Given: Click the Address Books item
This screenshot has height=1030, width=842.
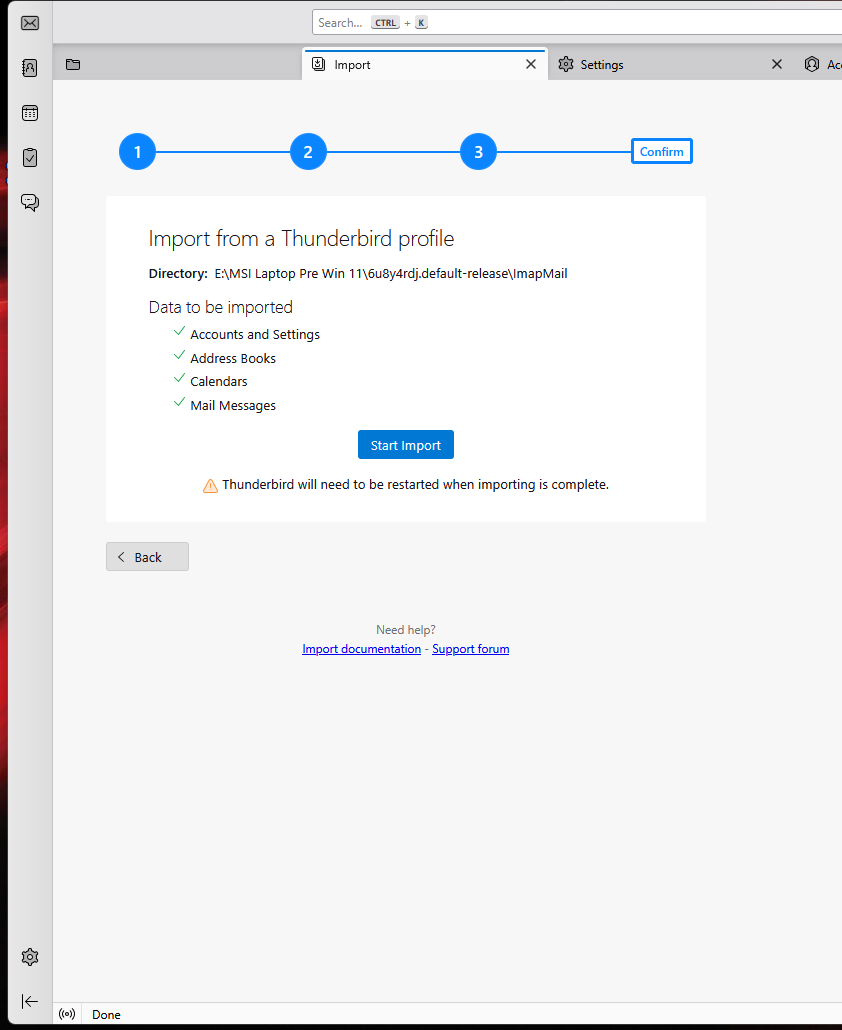Looking at the screenshot, I should [x=233, y=358].
